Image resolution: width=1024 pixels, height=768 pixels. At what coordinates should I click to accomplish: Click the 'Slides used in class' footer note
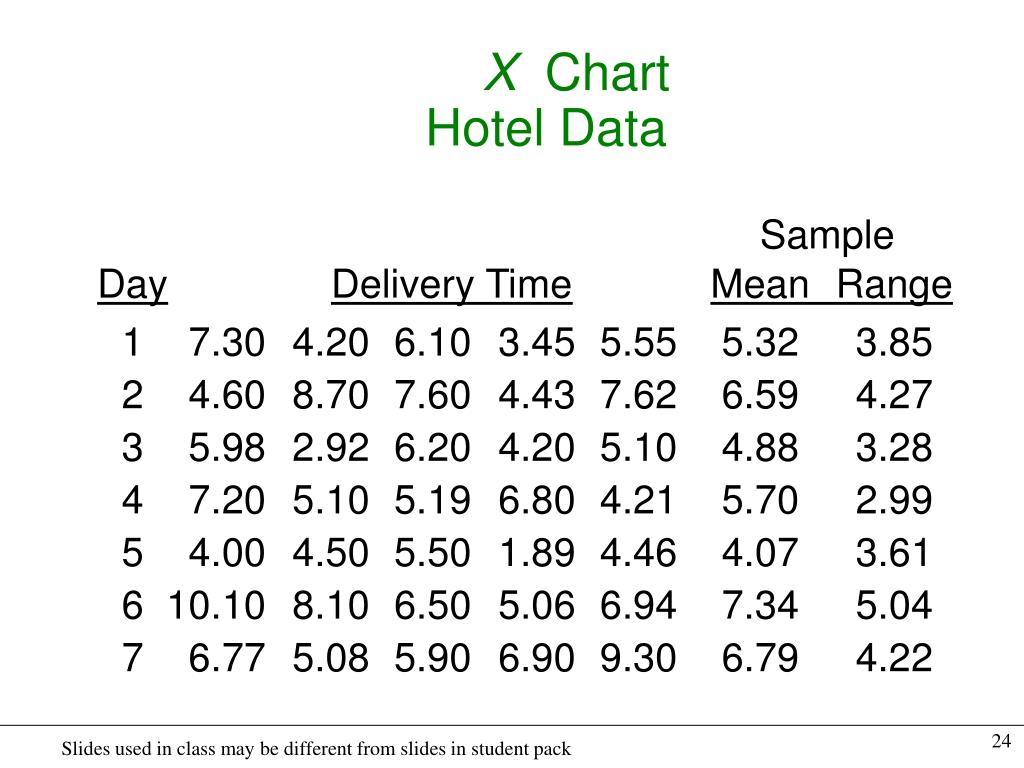coord(316,748)
